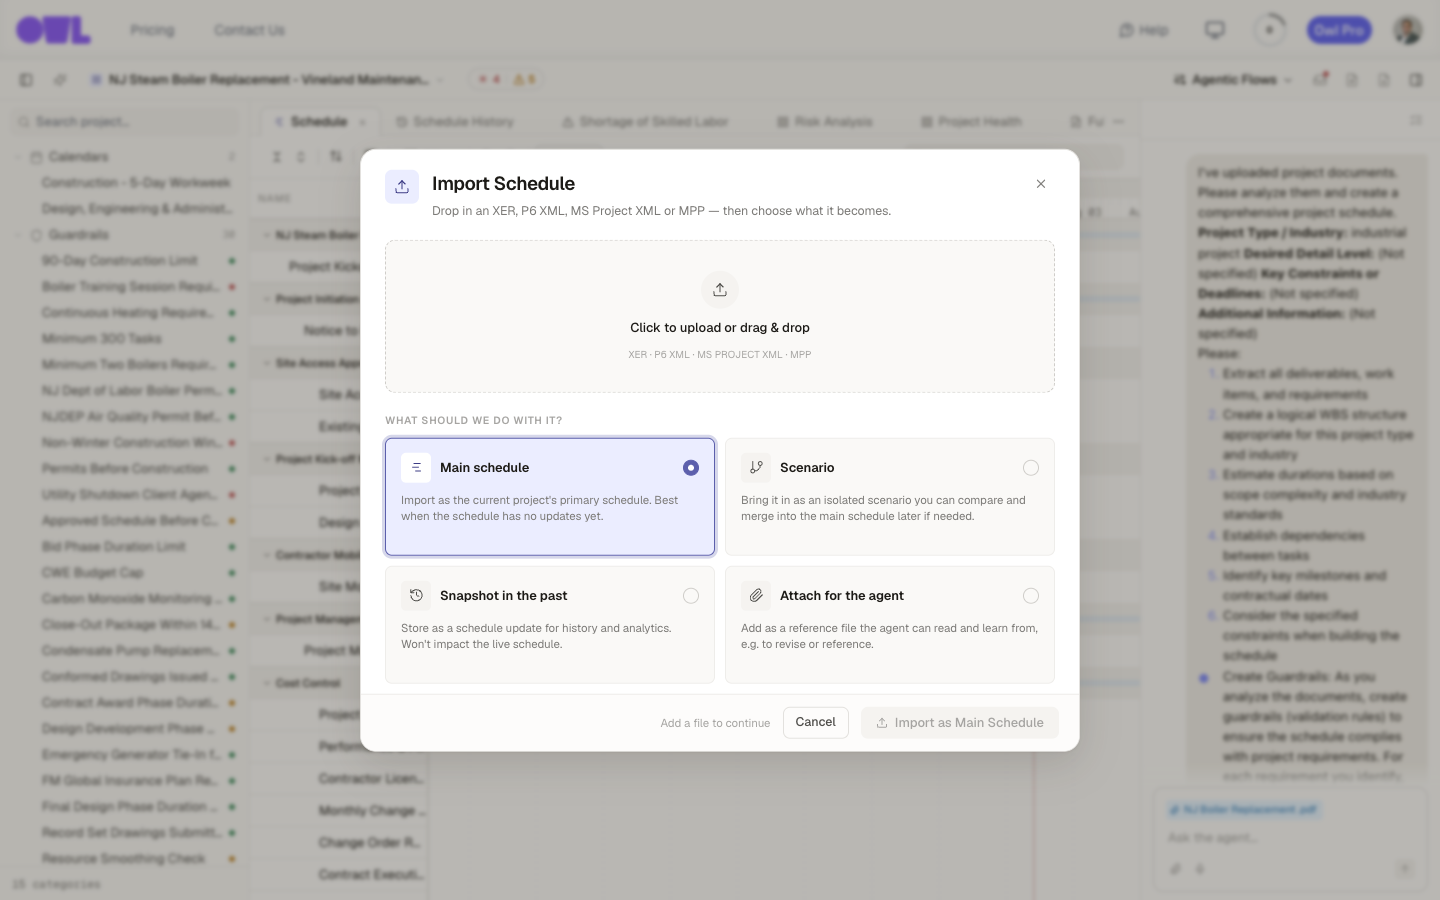Click the Help chat icon
This screenshot has width=1440, height=900.
(1126, 31)
